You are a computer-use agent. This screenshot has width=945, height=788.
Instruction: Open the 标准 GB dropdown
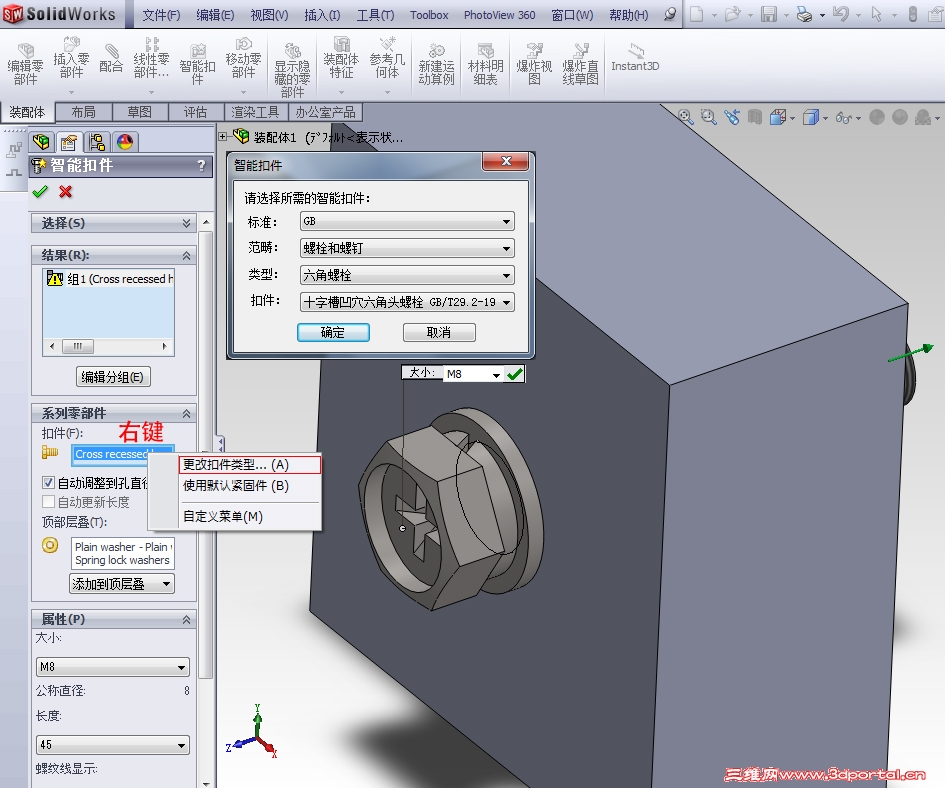(407, 221)
